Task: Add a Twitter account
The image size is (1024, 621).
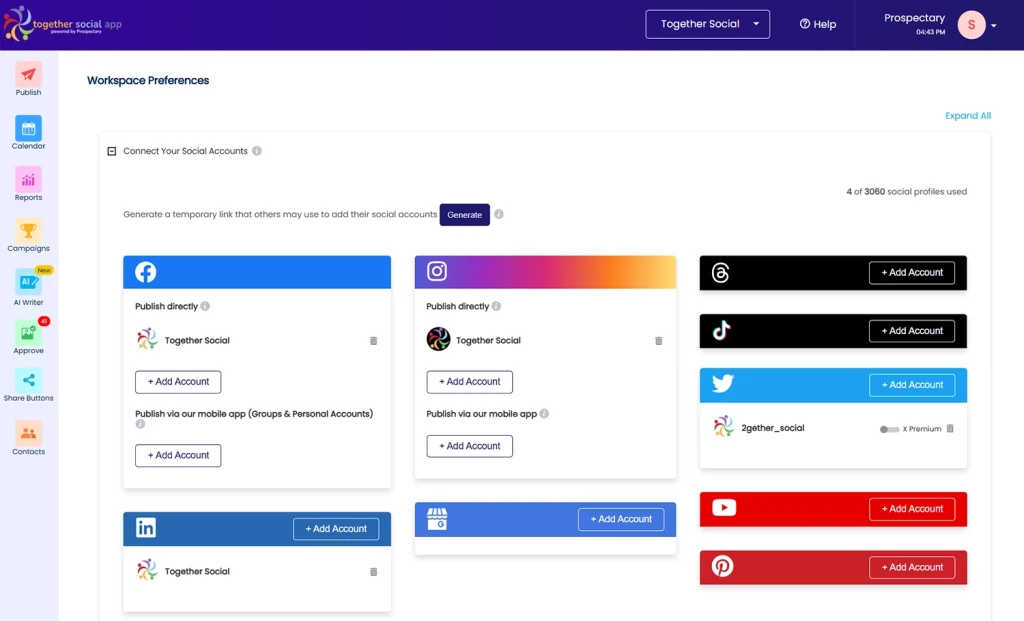Action: (912, 385)
